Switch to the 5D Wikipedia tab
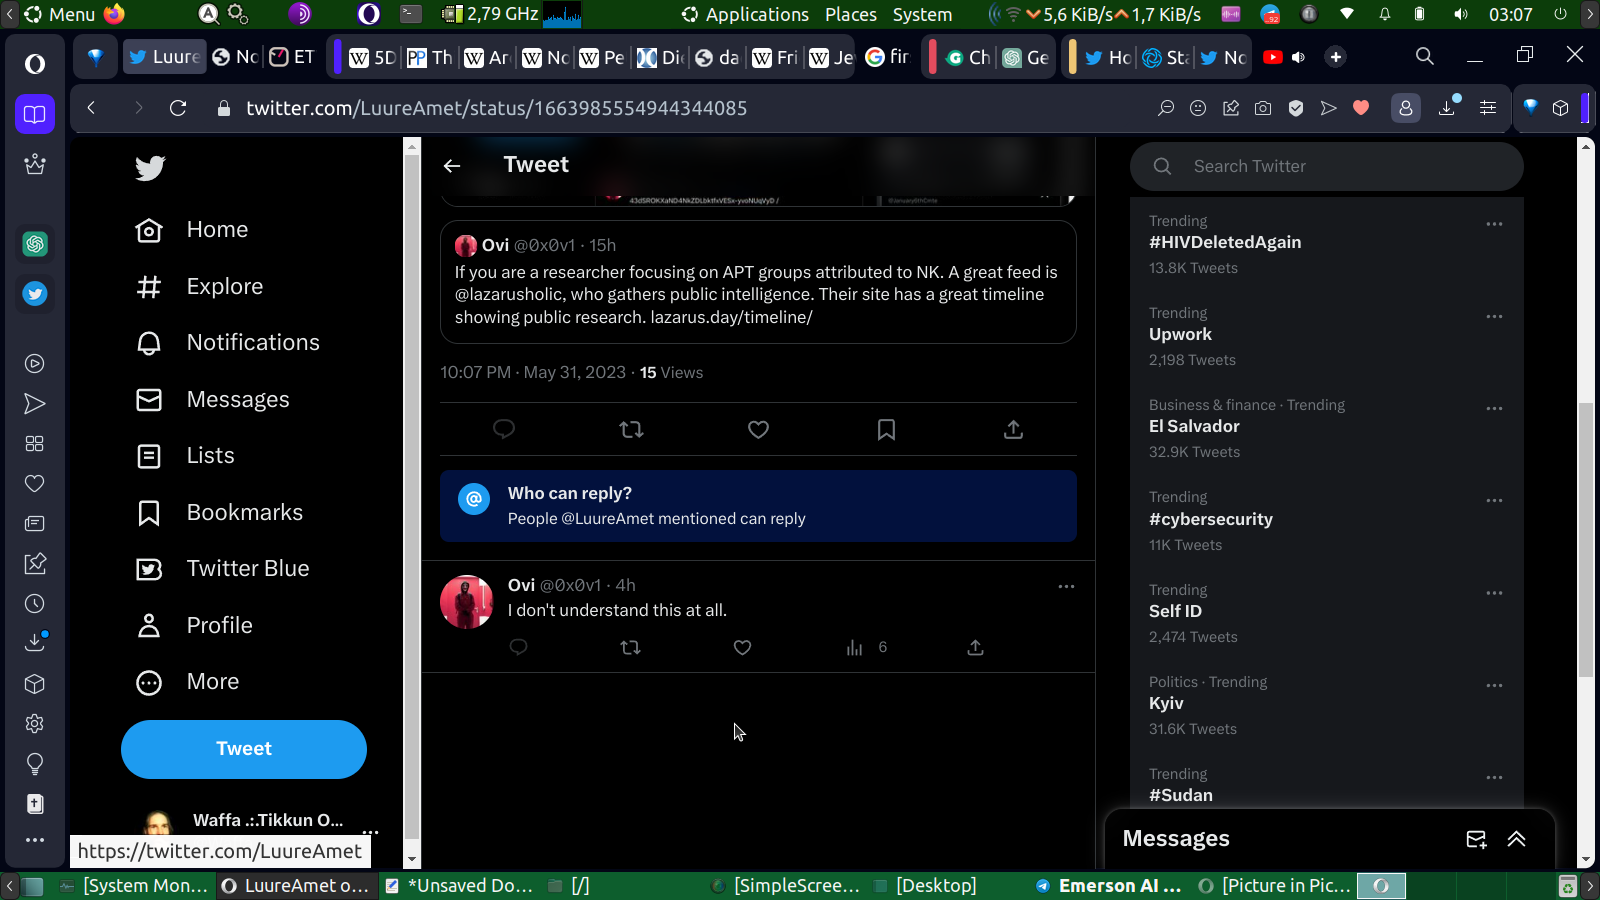The image size is (1600, 900). click(372, 57)
